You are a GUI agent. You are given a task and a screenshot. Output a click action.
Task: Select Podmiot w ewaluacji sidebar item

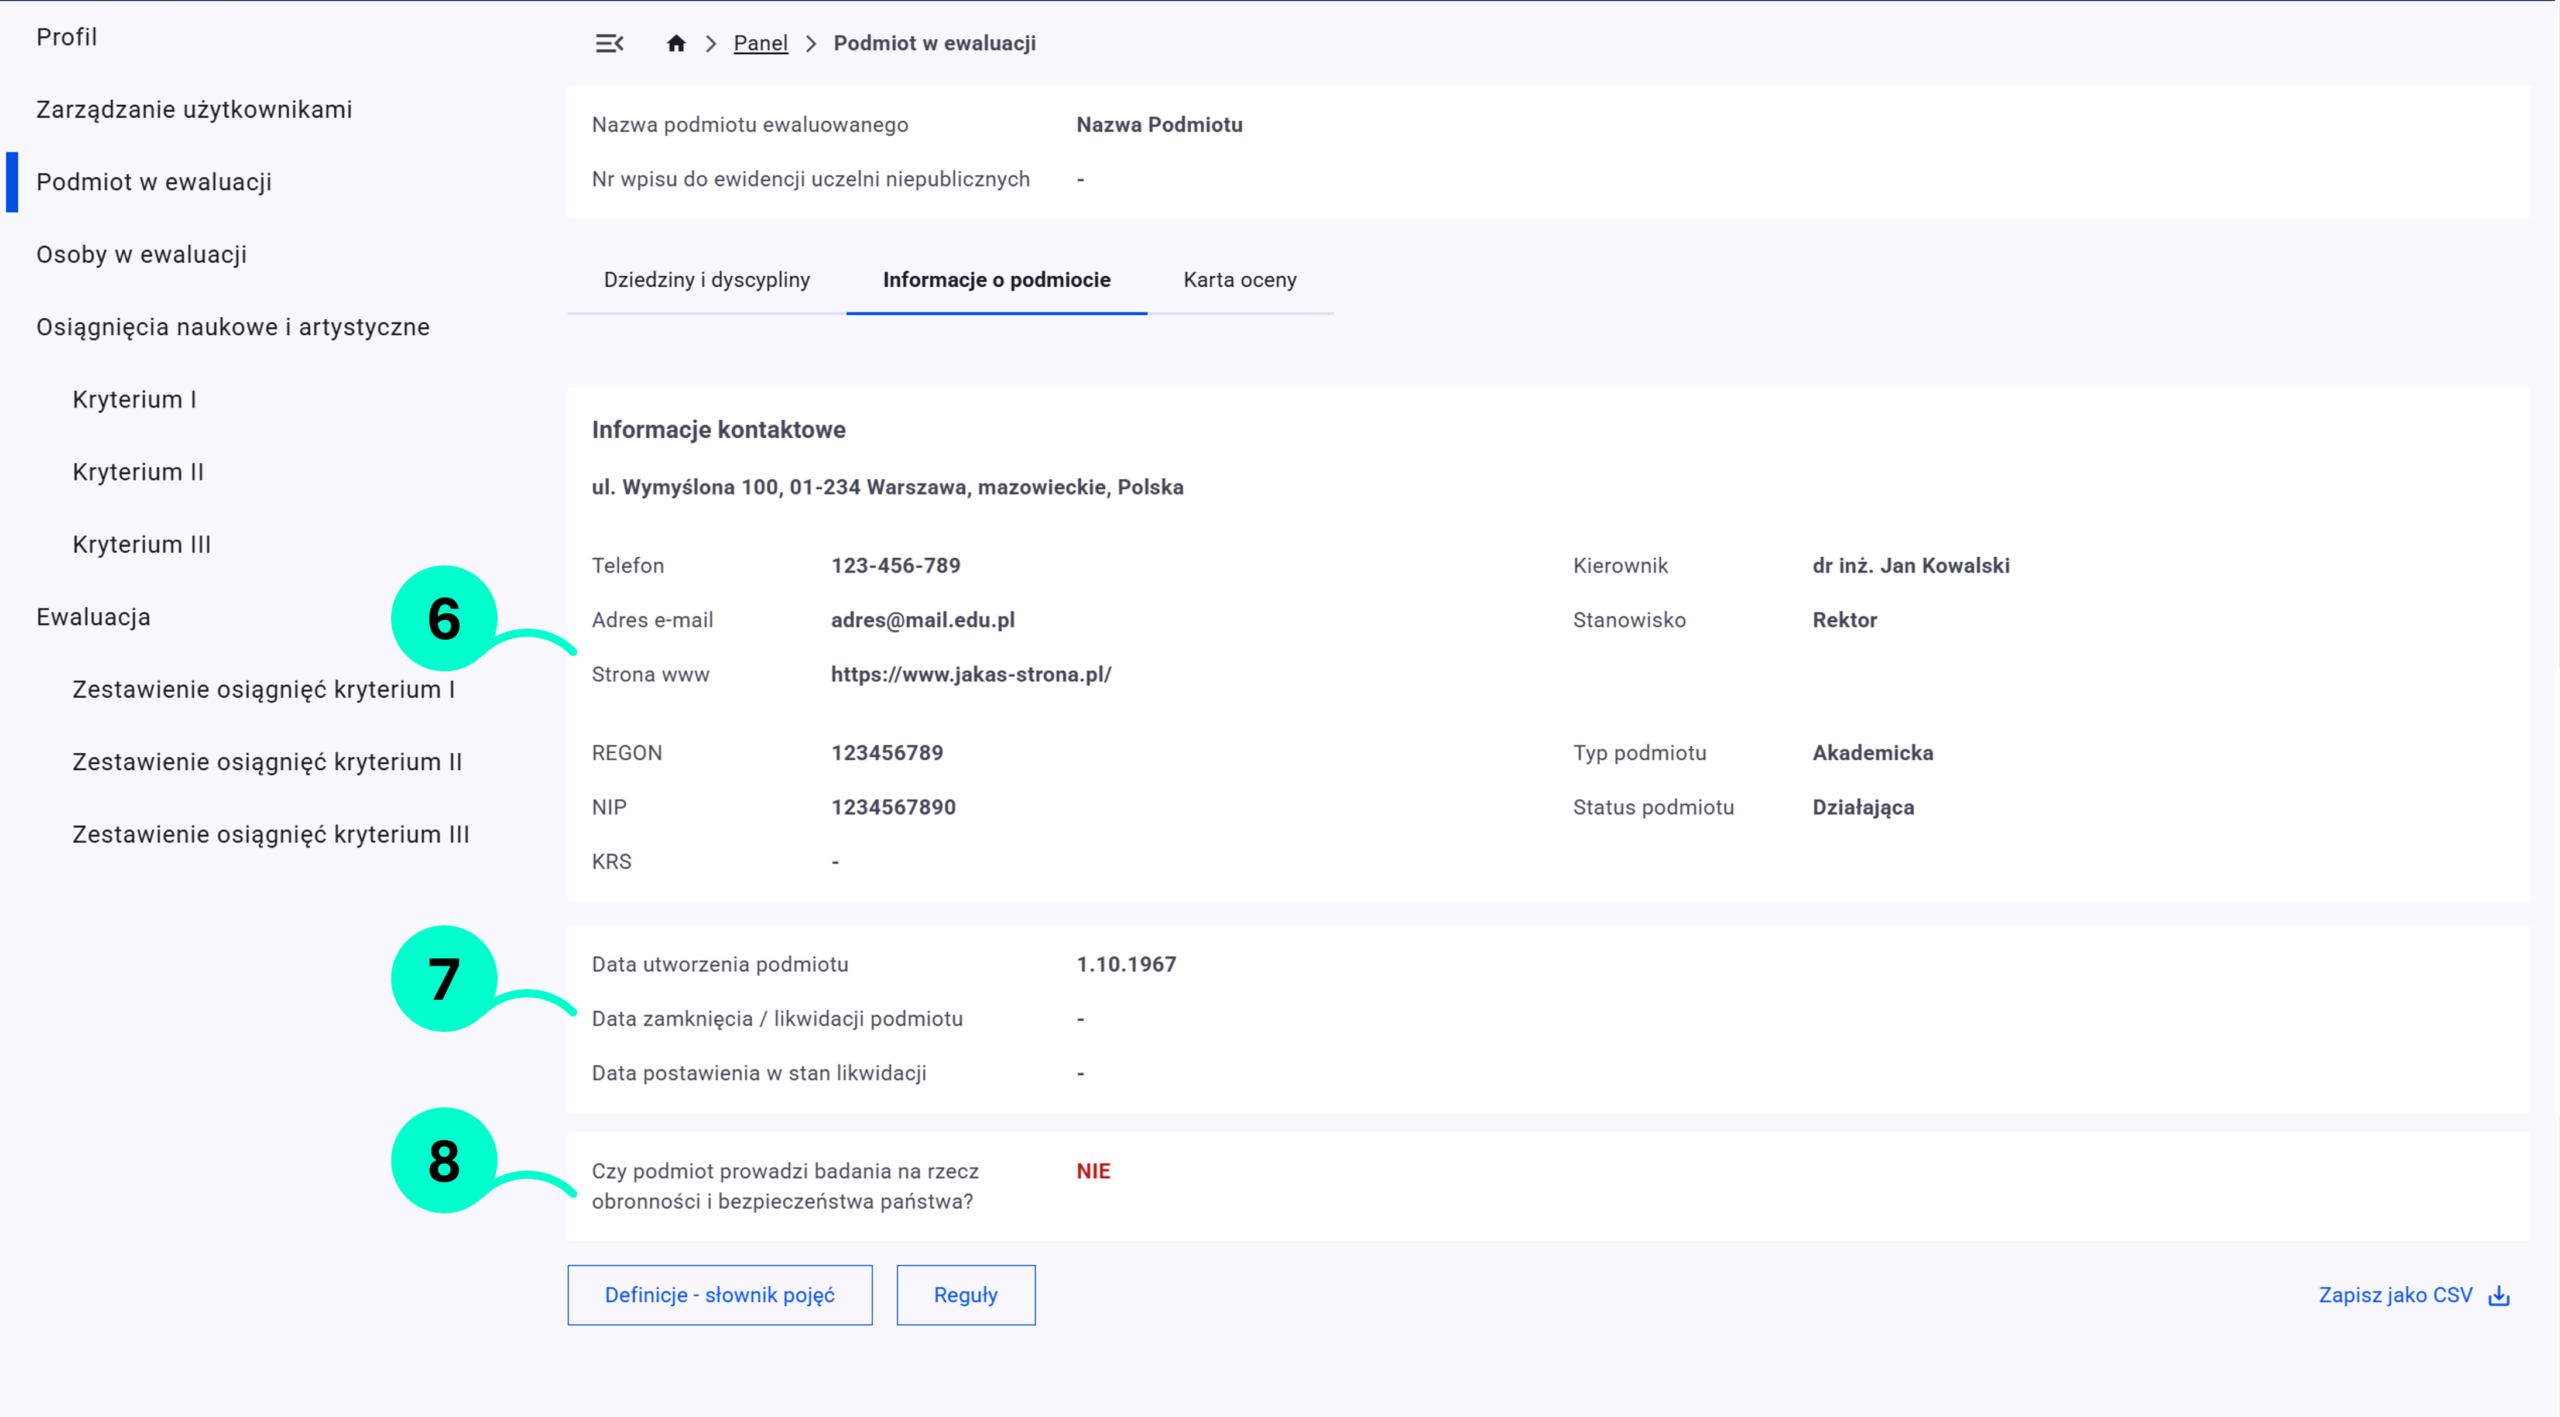point(154,182)
